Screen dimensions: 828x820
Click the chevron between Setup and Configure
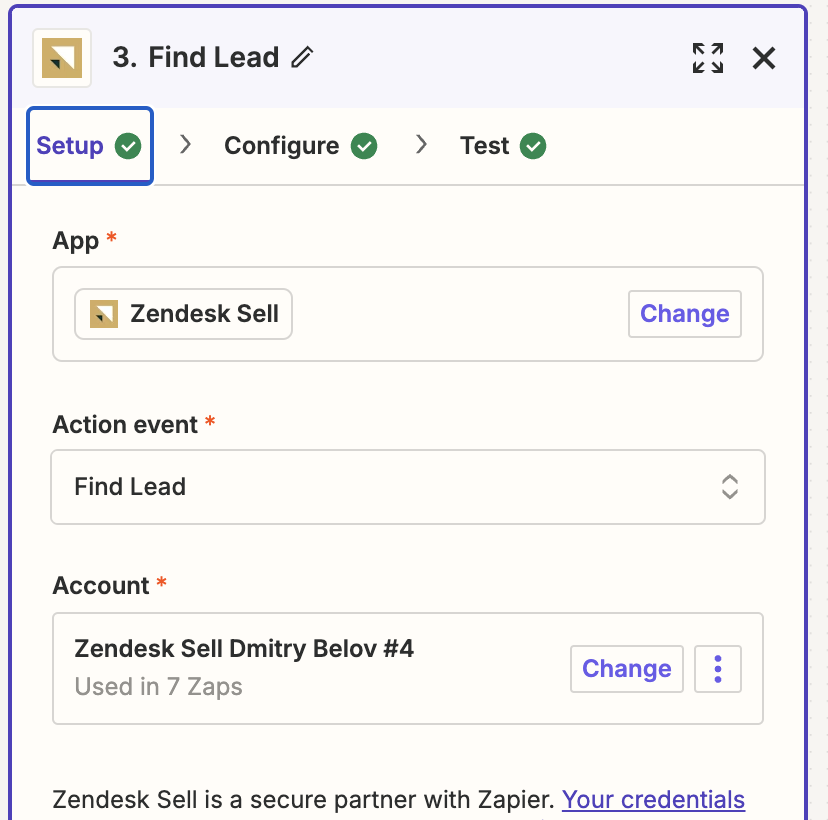(185, 144)
